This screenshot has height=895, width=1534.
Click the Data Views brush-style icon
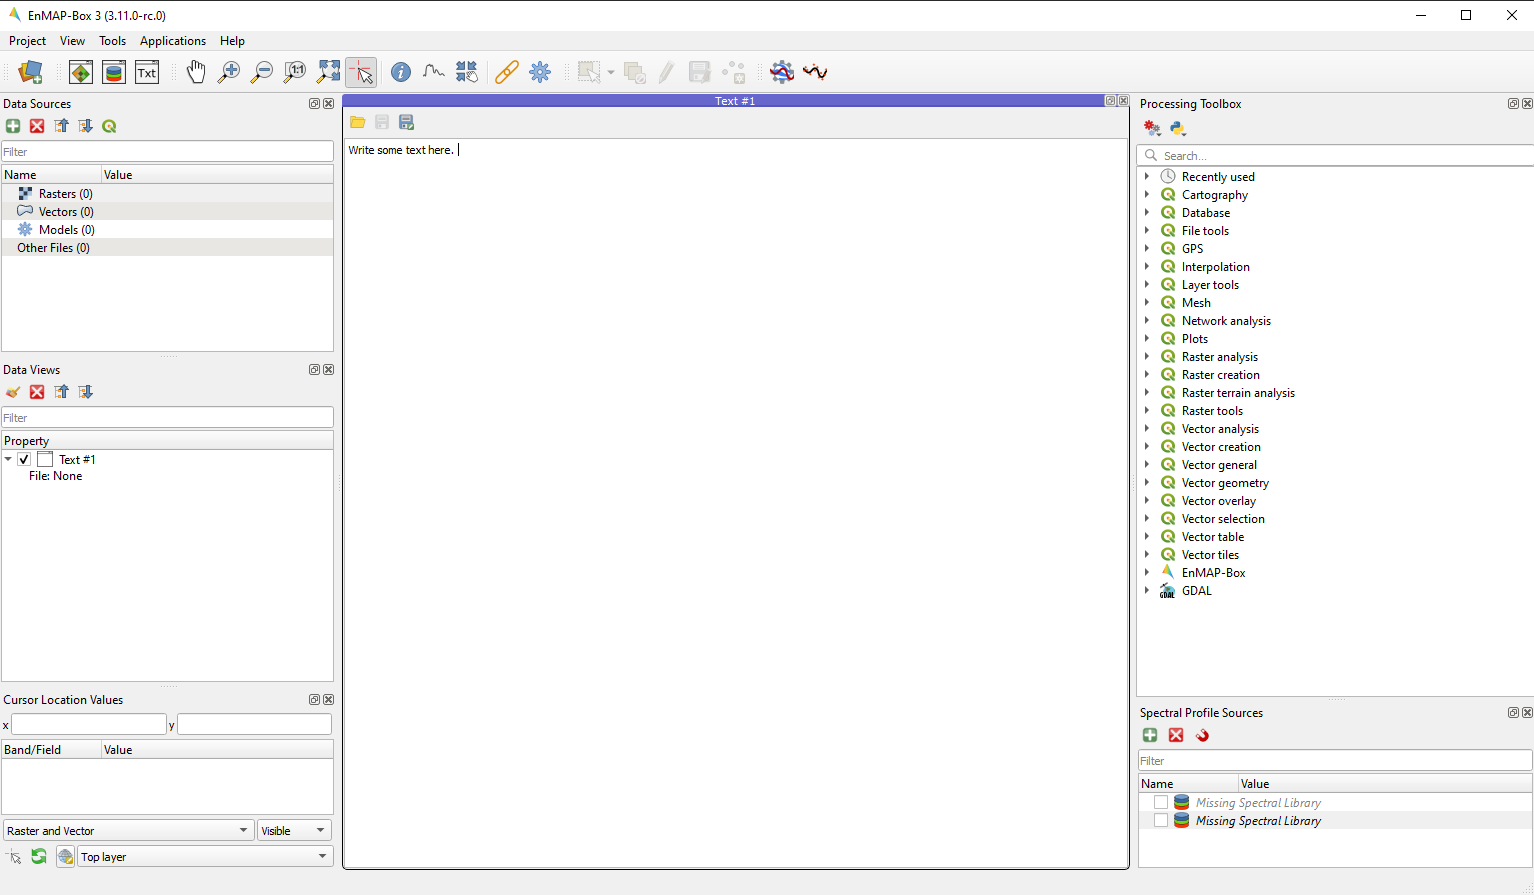[x=13, y=392]
